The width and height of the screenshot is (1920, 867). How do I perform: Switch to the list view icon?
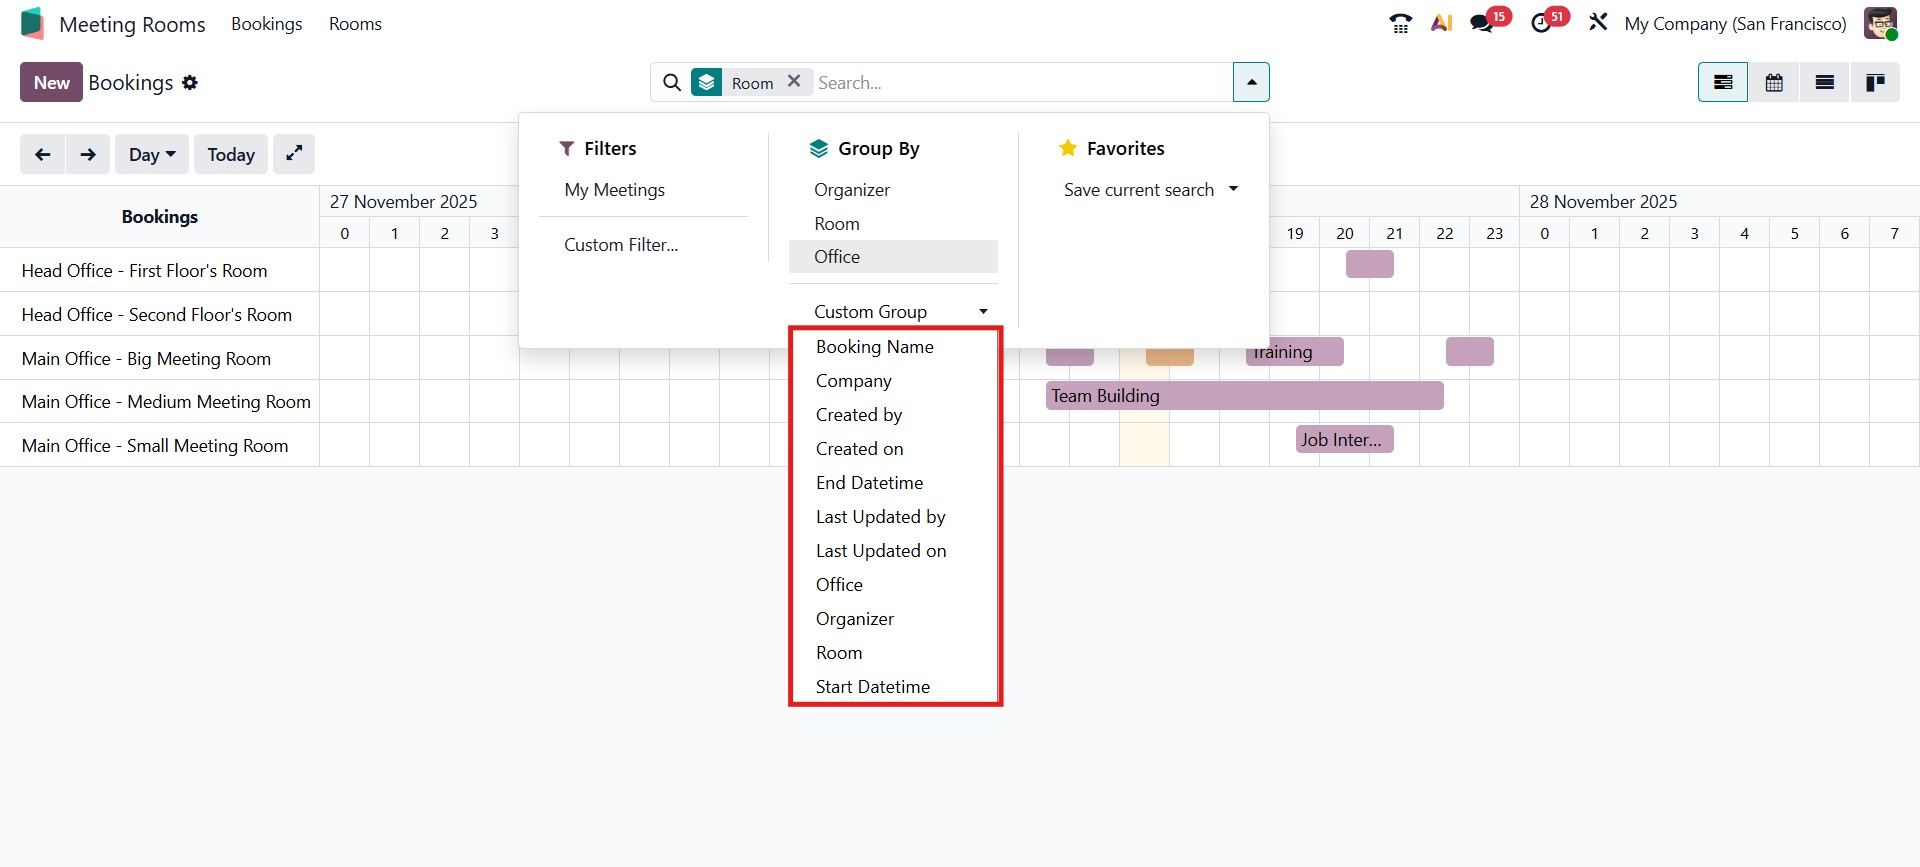tap(1824, 82)
